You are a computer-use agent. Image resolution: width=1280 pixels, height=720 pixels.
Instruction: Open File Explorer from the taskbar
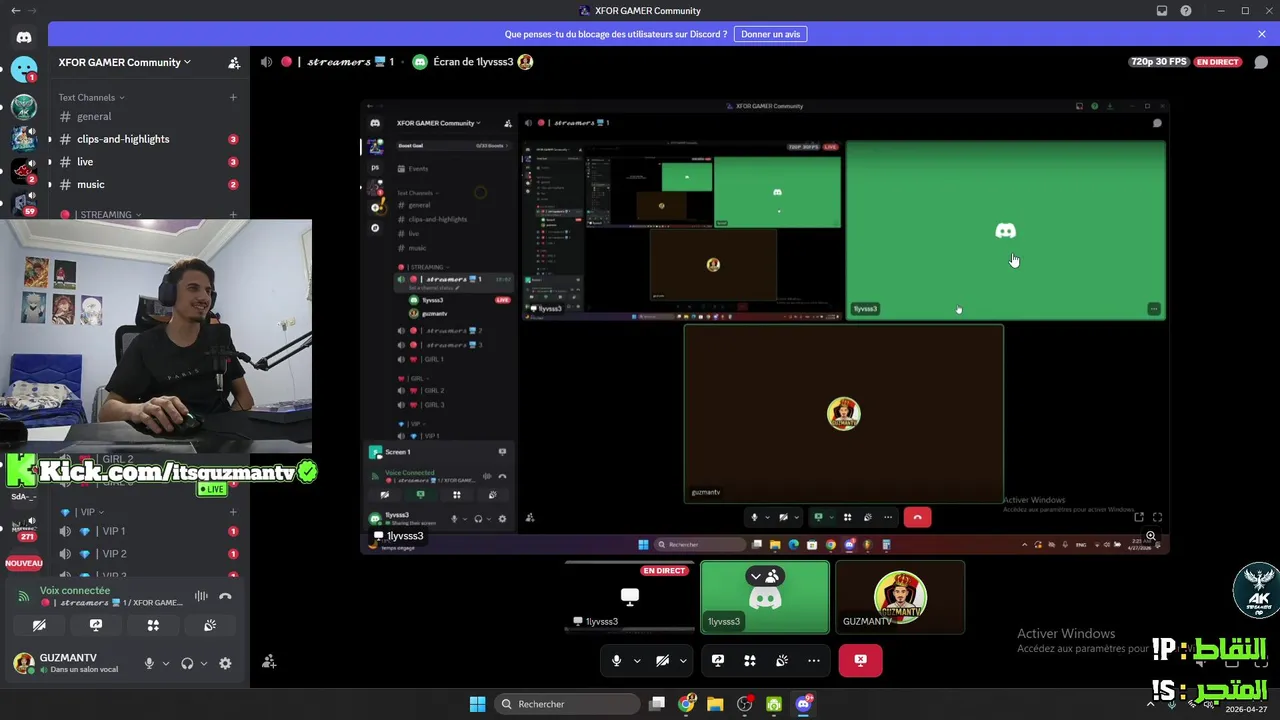[715, 704]
